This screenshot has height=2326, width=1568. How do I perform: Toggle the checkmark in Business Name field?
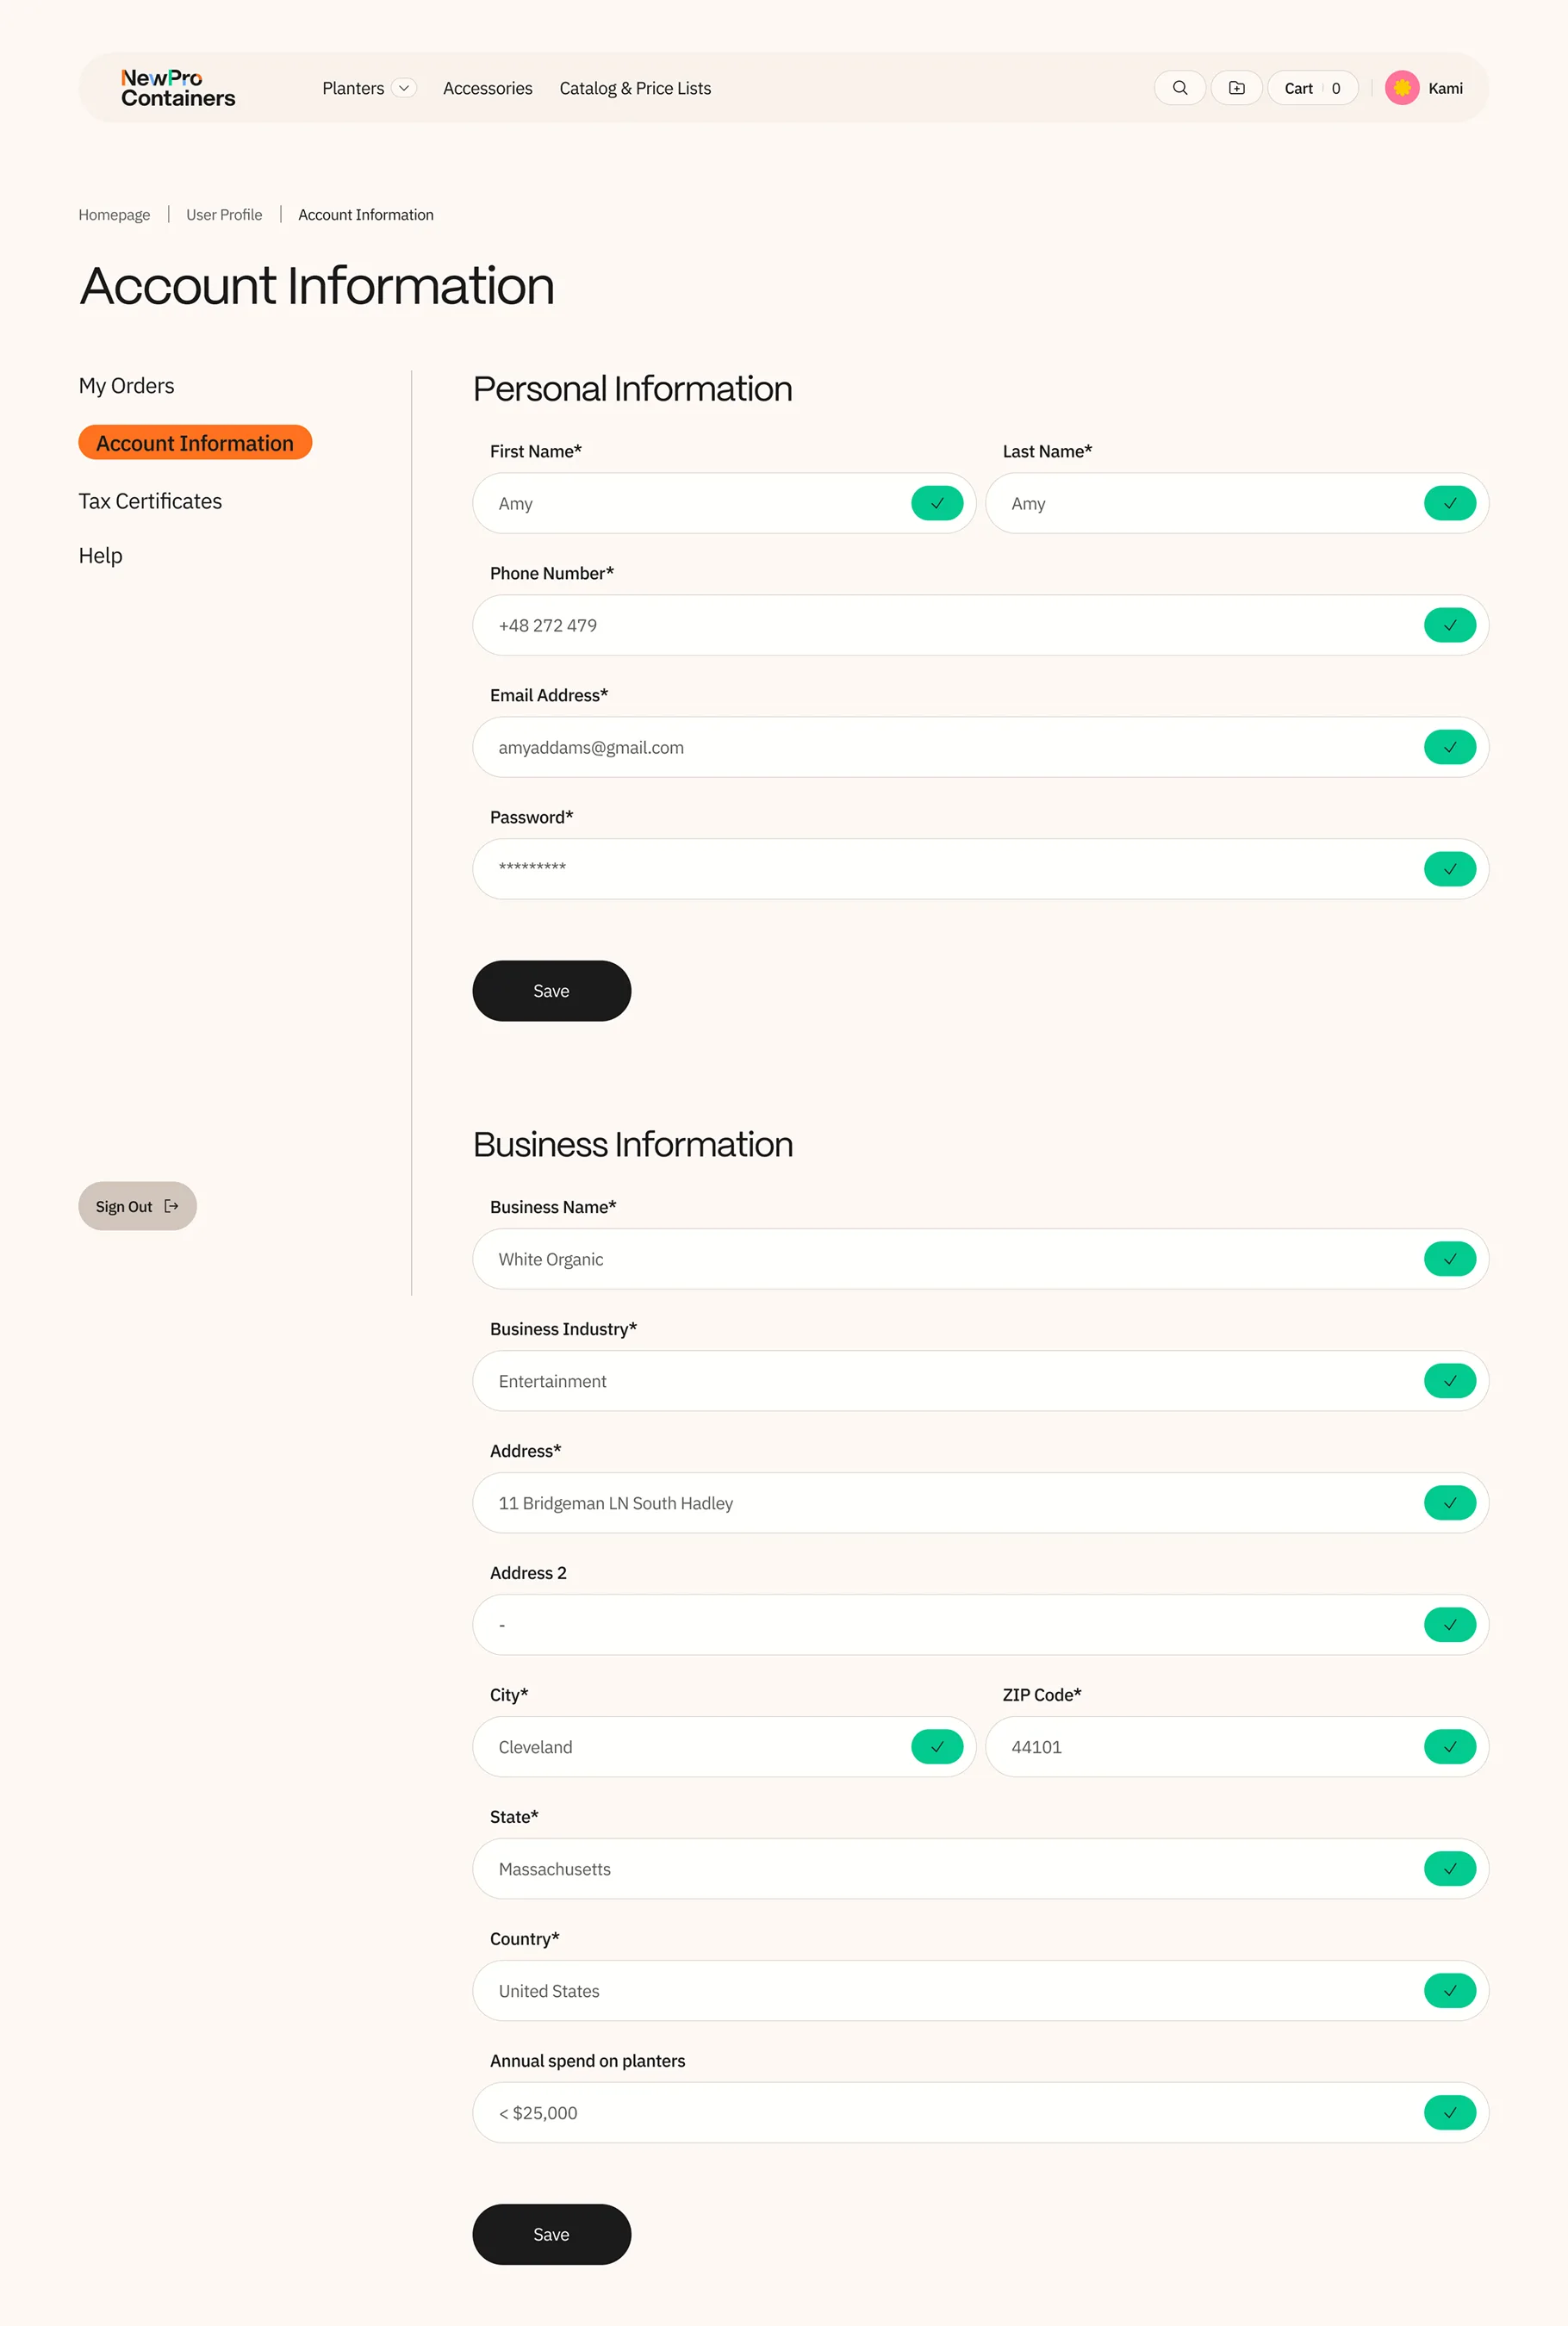click(1450, 1259)
